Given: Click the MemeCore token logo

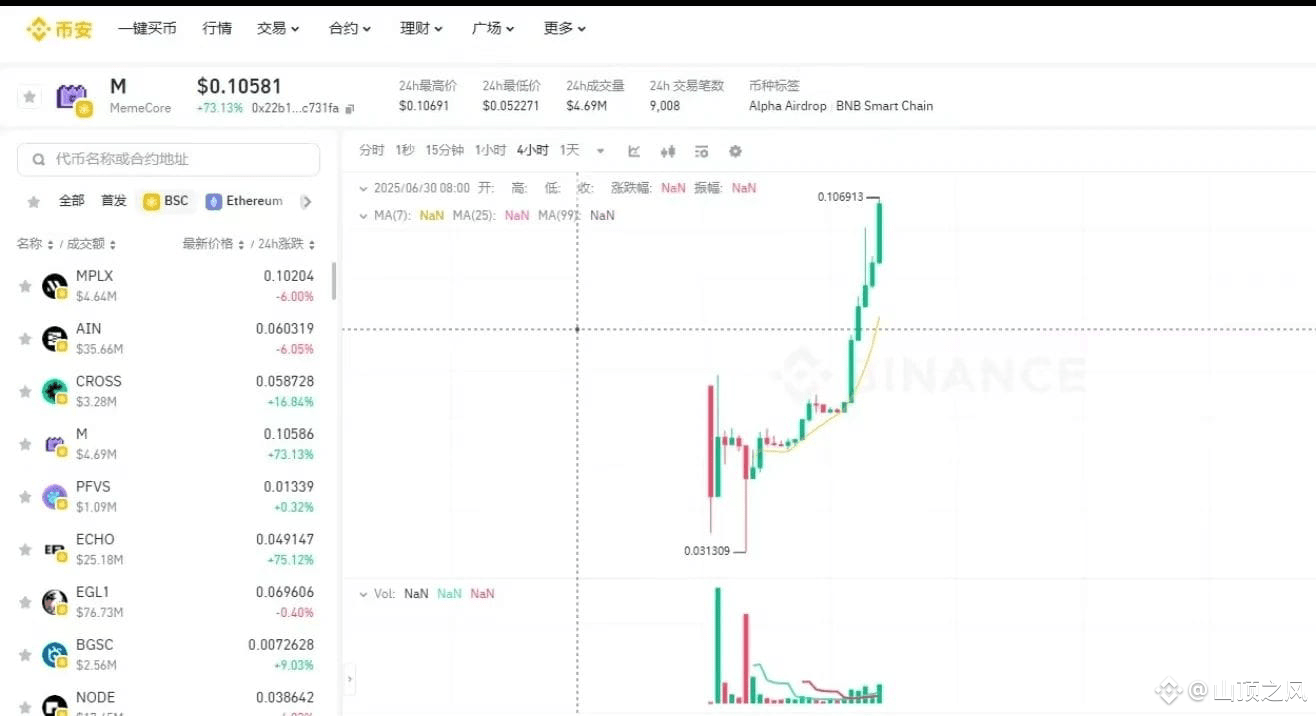Looking at the screenshot, I should (x=74, y=98).
